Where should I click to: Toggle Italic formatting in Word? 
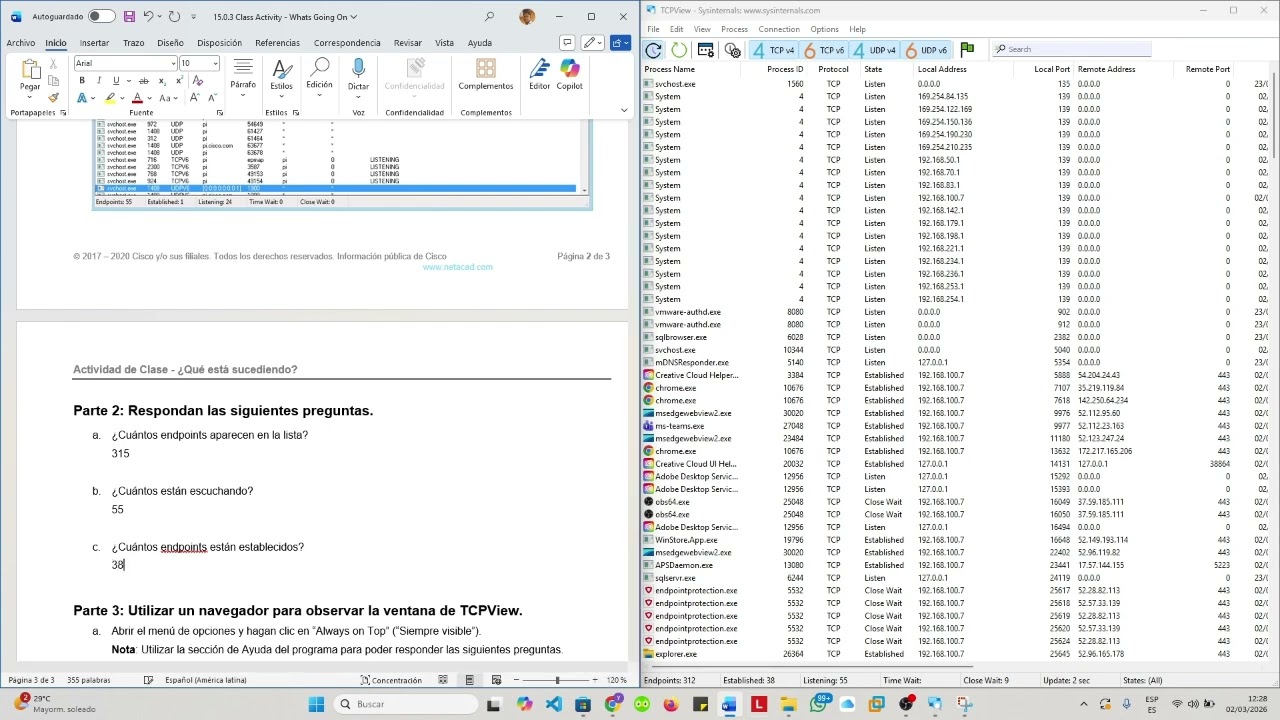[x=99, y=81]
